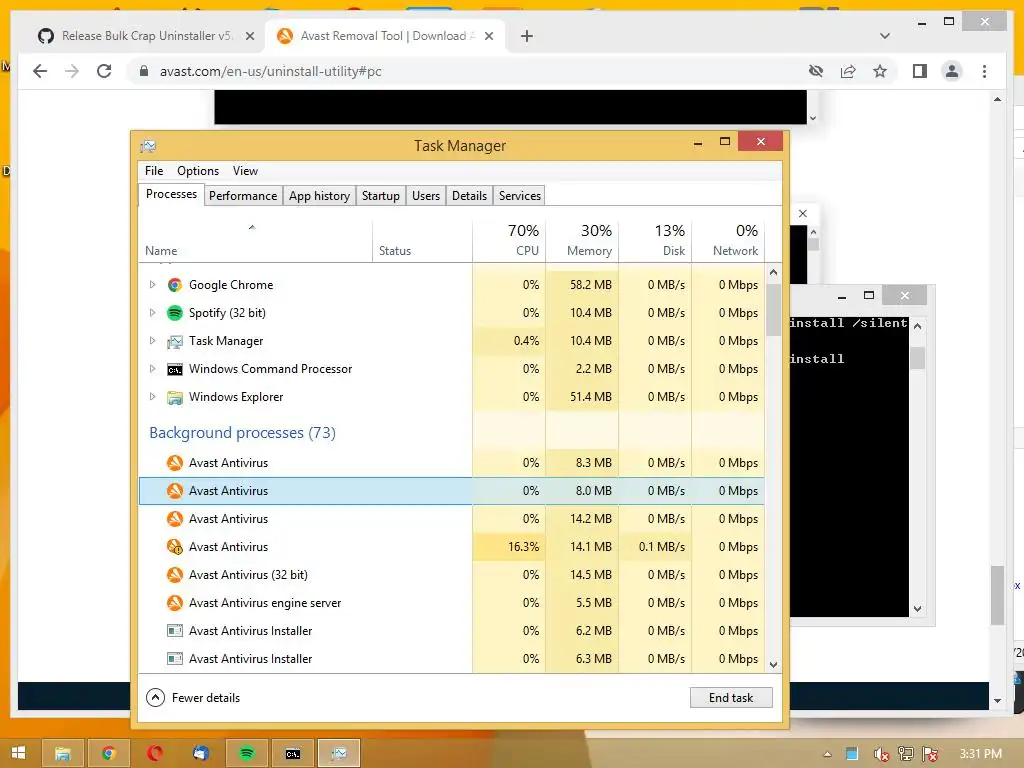1024x768 pixels.
Task: Switch to the App history tab
Action: point(319,196)
